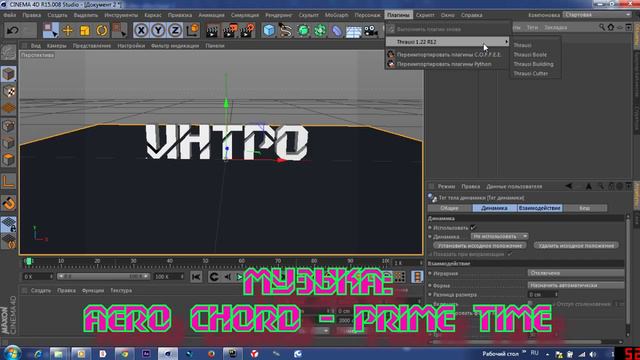Go to timeline start button
Viewport: 640px width, 360px height.
[x=196, y=277]
